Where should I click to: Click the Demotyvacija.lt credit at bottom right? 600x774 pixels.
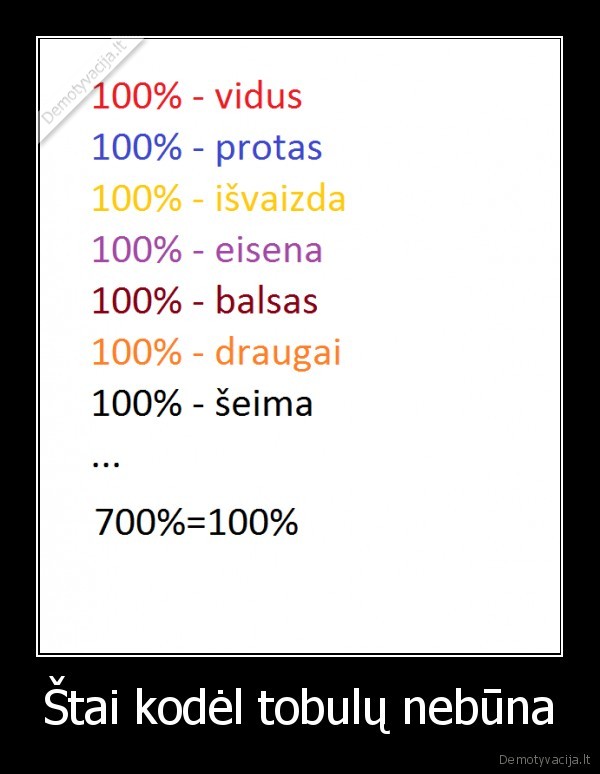pos(545,759)
